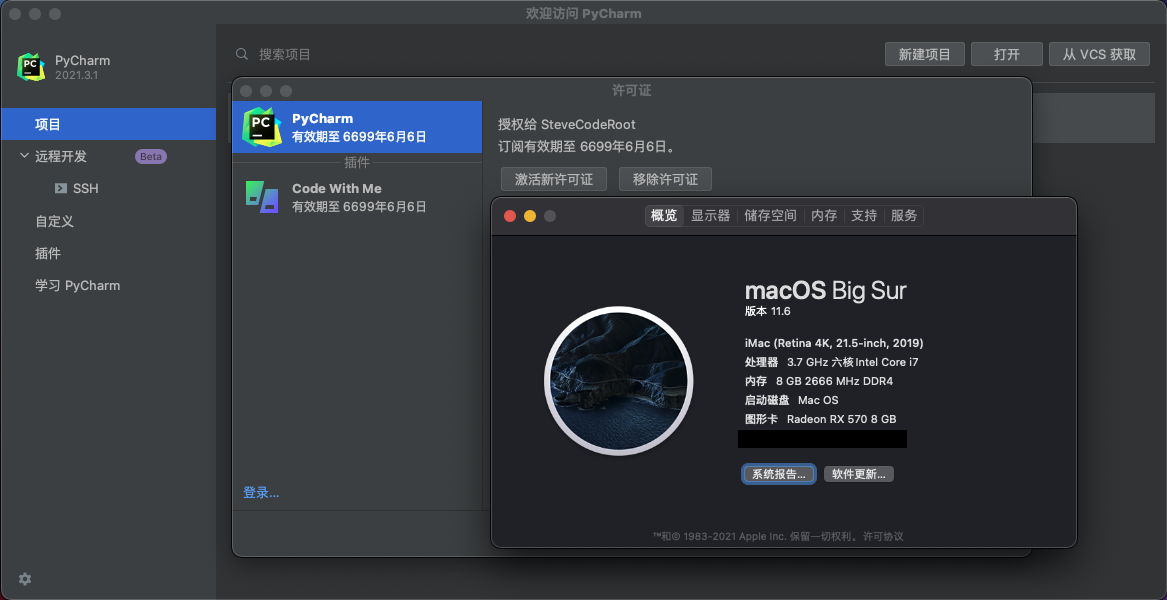Click the PyCharm logo in welcome sidebar
Viewport: 1167px width, 600px height.
(x=31, y=67)
